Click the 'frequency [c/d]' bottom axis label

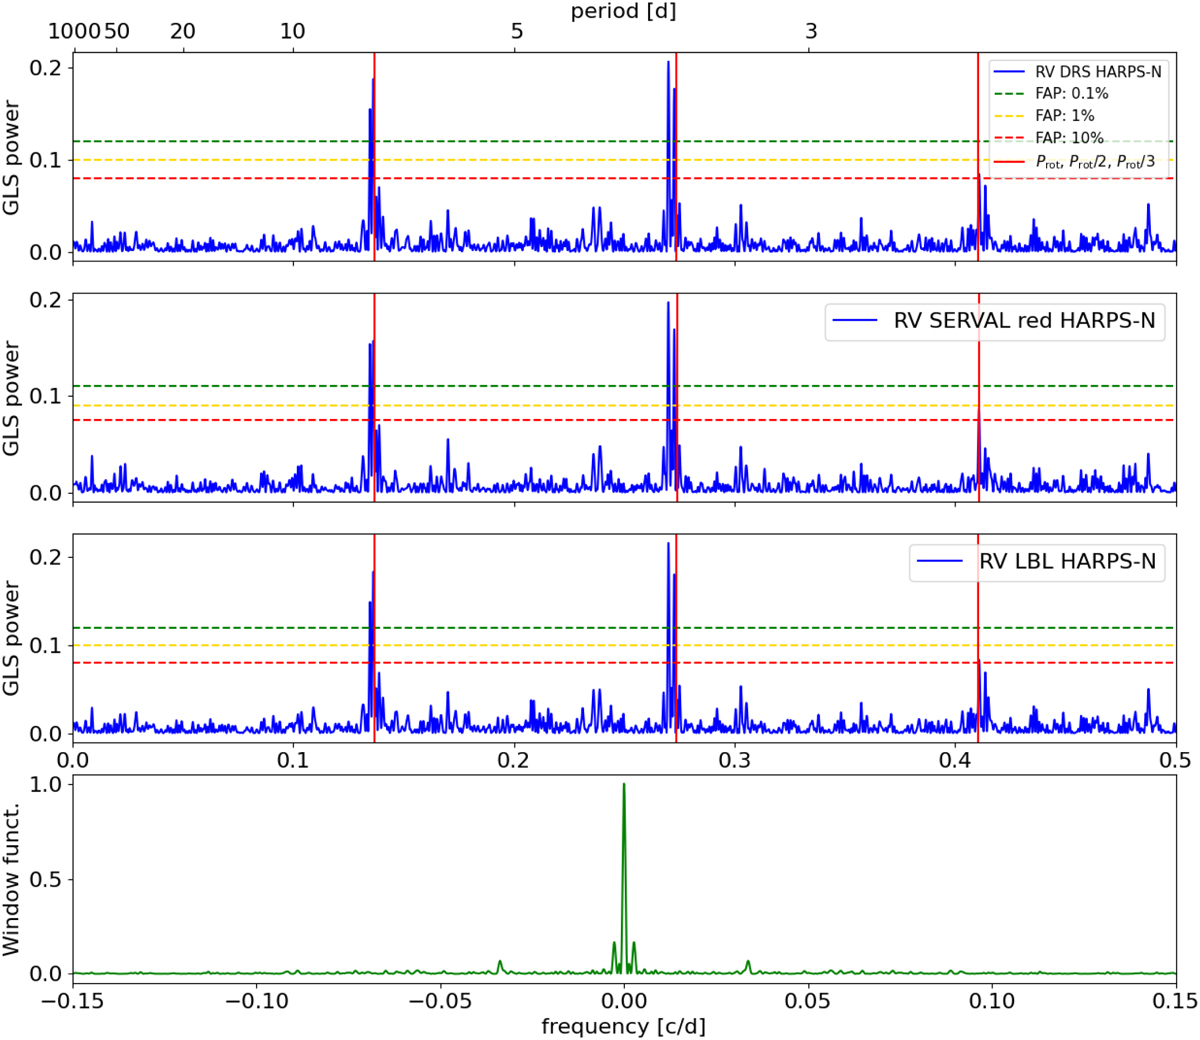pos(623,1026)
